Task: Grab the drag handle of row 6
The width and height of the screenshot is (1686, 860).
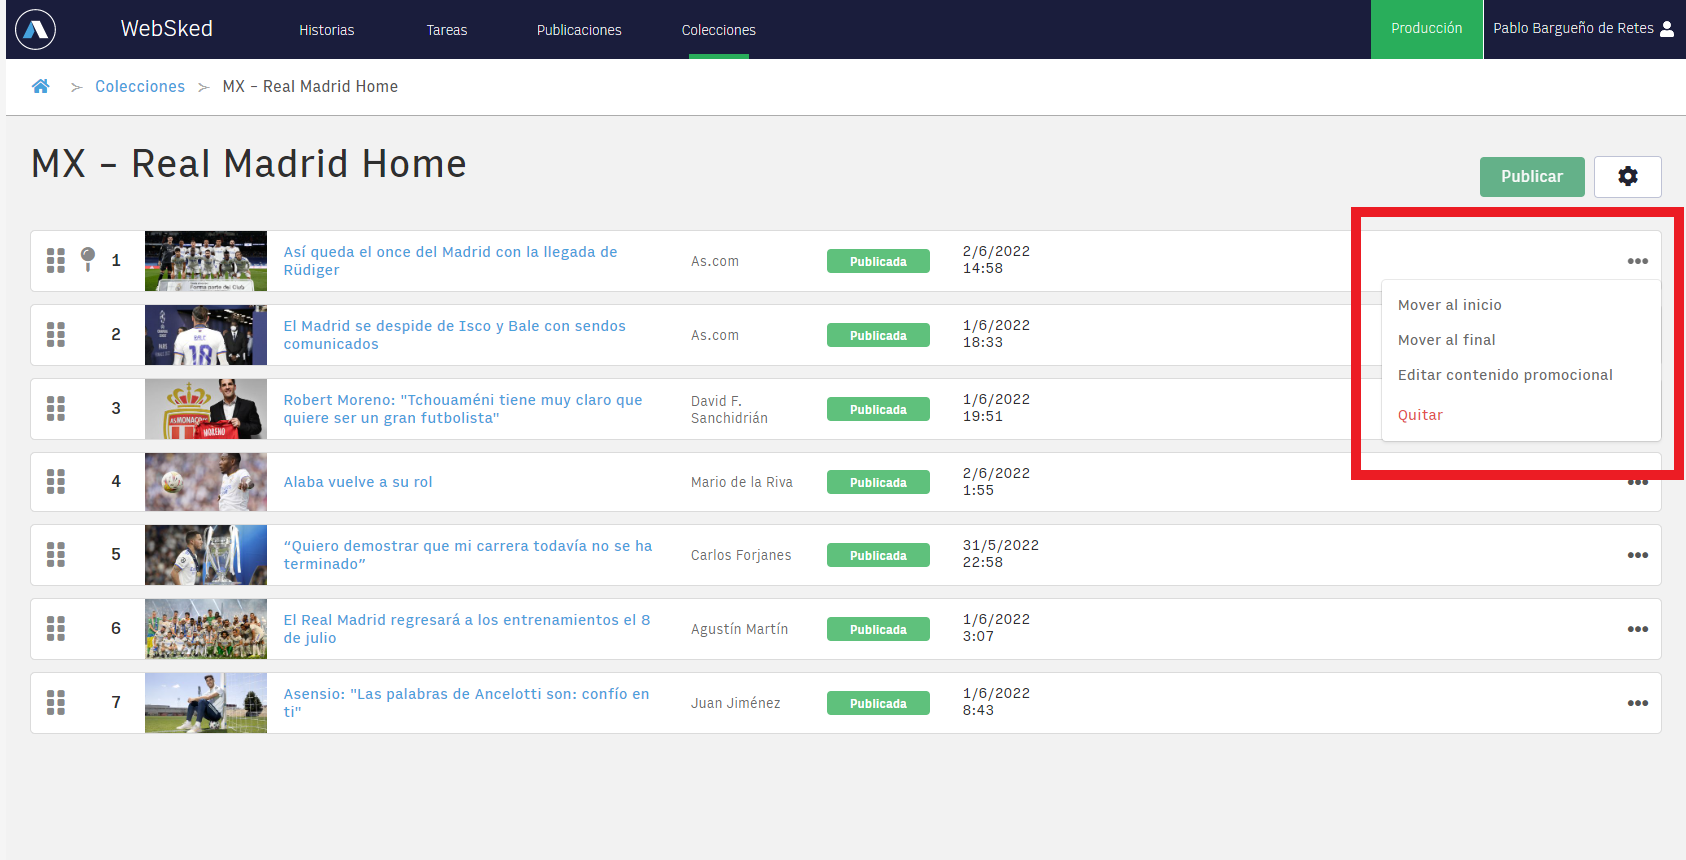Action: point(56,629)
